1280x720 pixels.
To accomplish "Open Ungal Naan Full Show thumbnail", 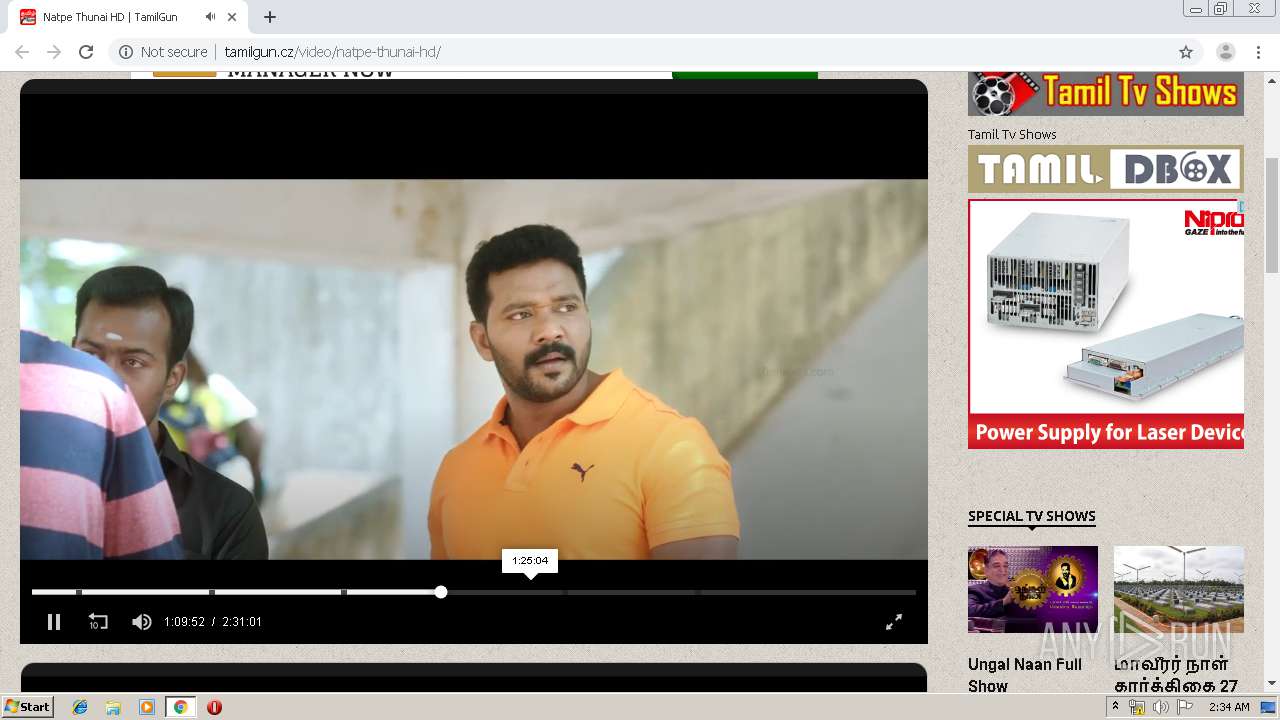I will point(1033,589).
